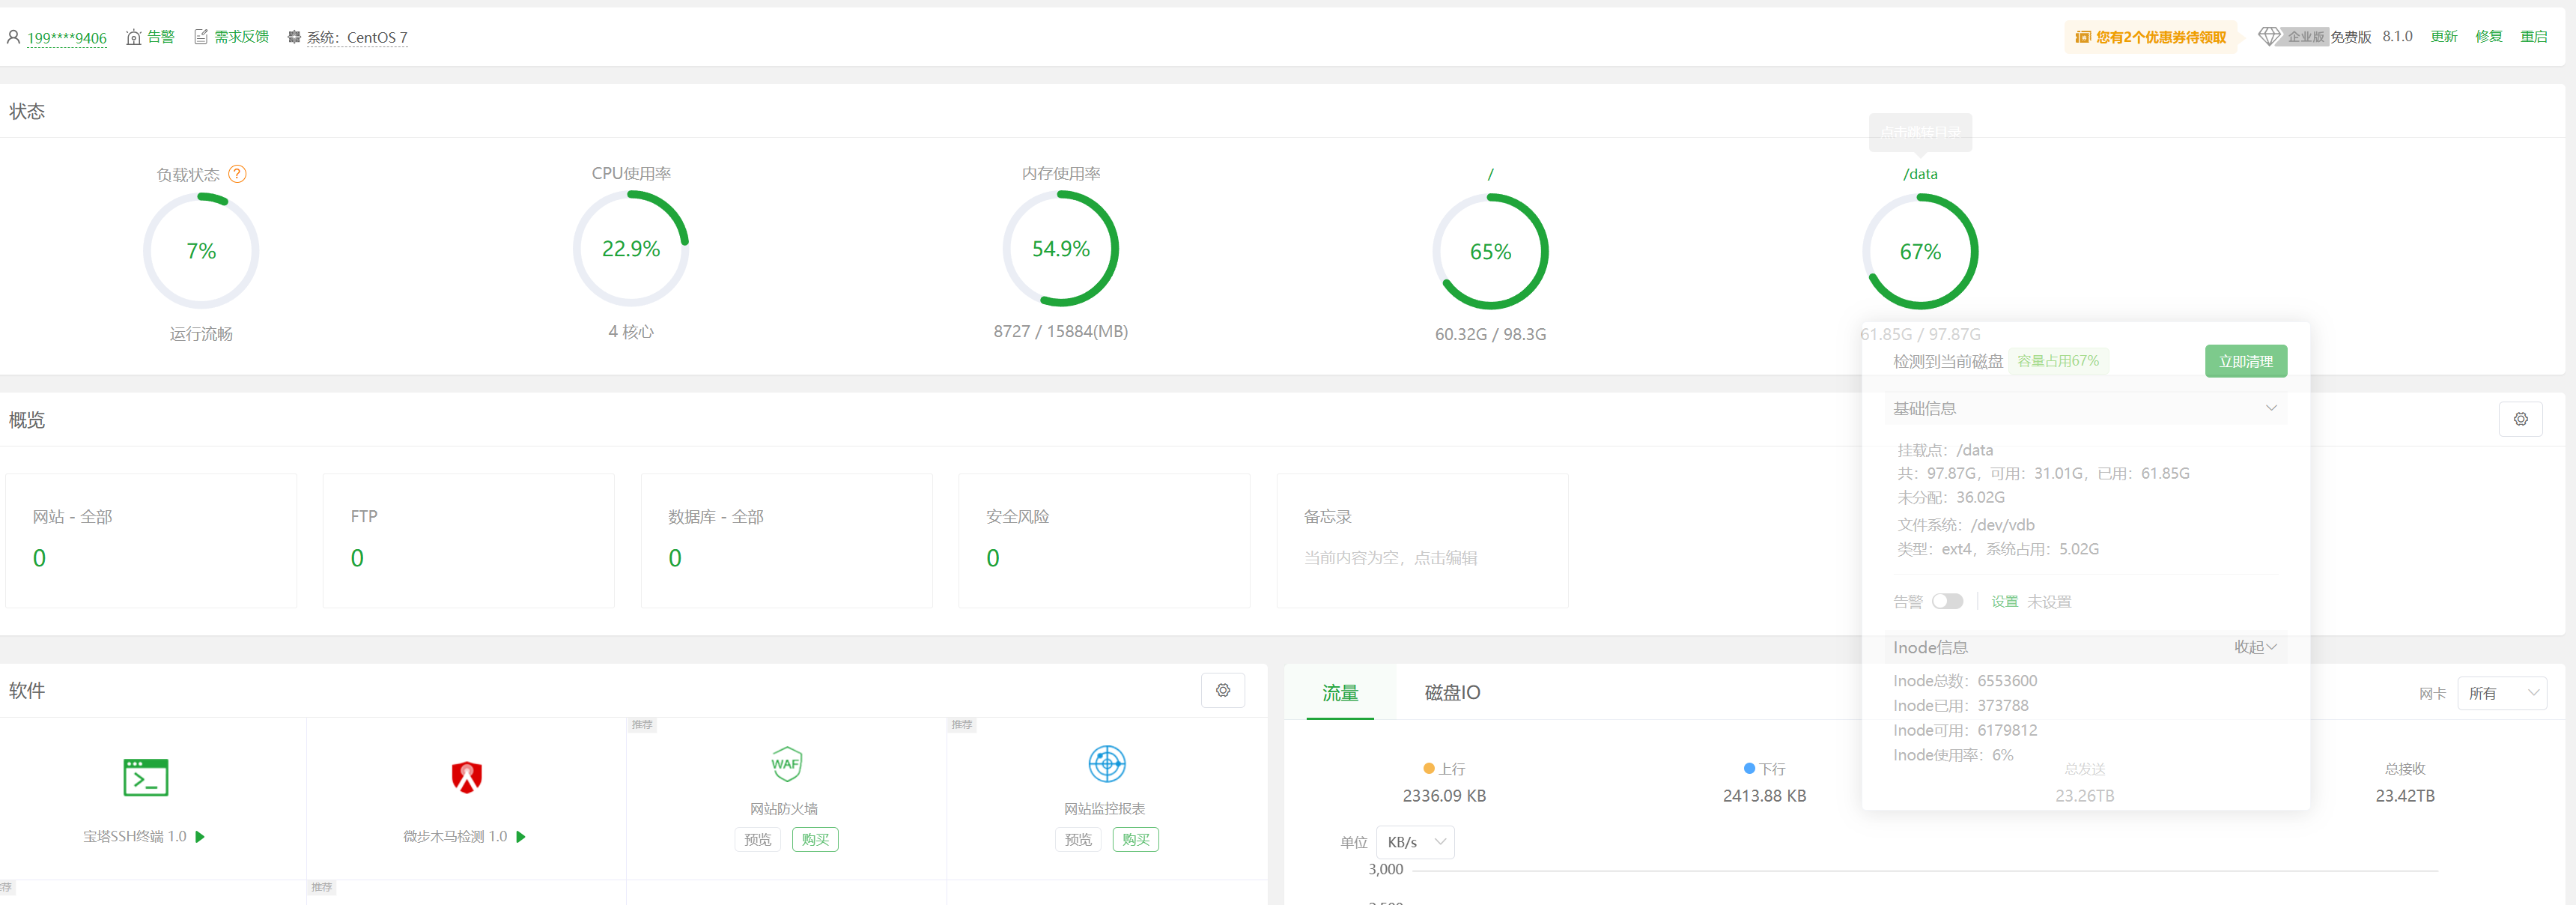
Task: Click the 8727 / 15884(MB) memory text
Action: [1061, 331]
